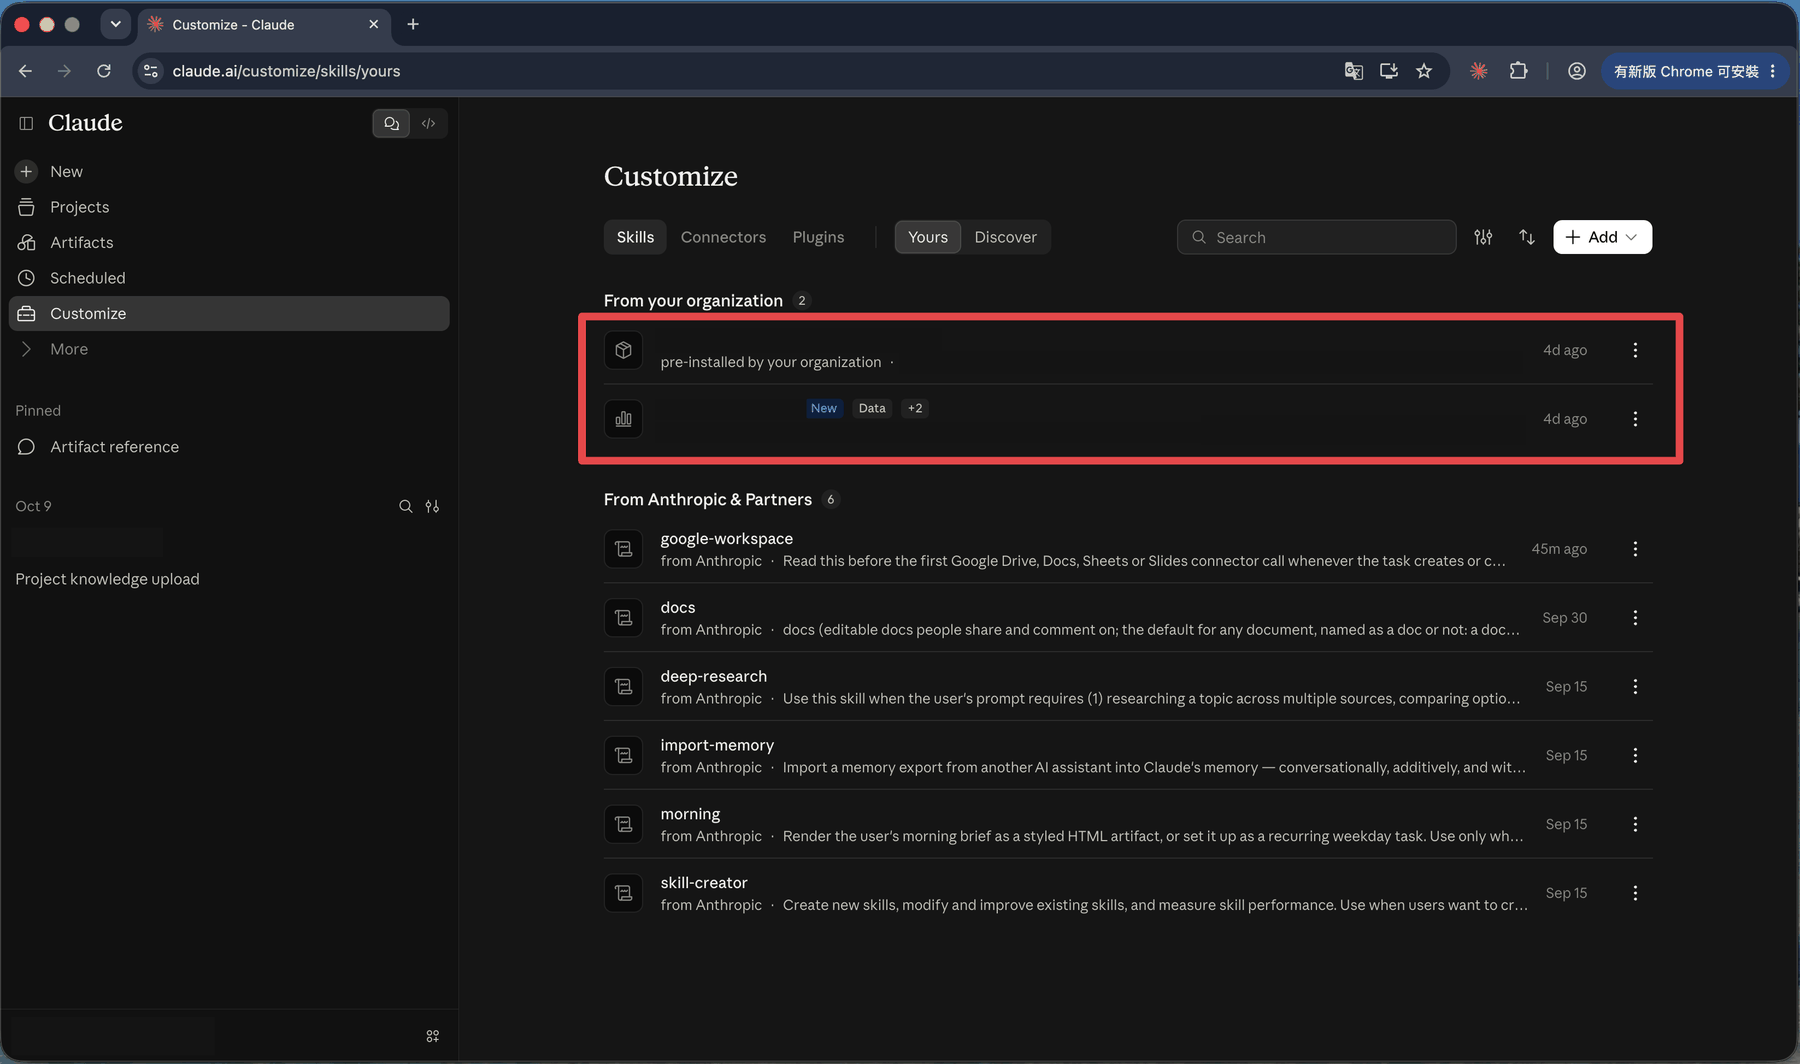Open Projects in sidebar
The height and width of the screenshot is (1064, 1800).
click(x=229, y=207)
